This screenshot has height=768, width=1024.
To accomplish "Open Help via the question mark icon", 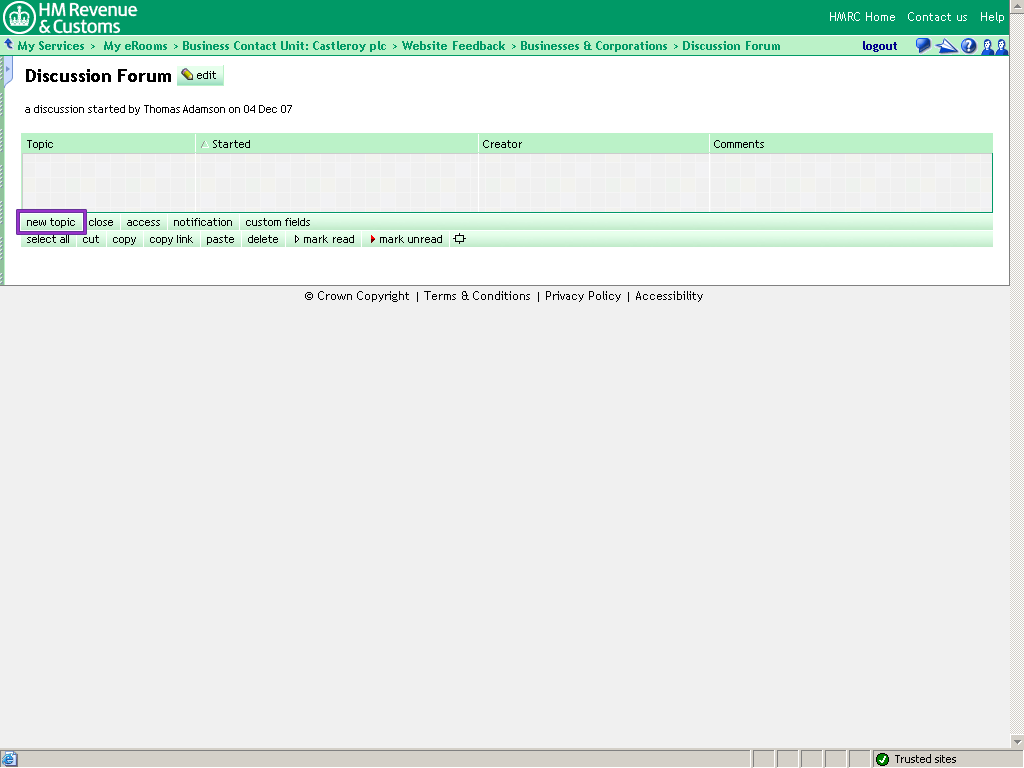I will (x=968, y=45).
